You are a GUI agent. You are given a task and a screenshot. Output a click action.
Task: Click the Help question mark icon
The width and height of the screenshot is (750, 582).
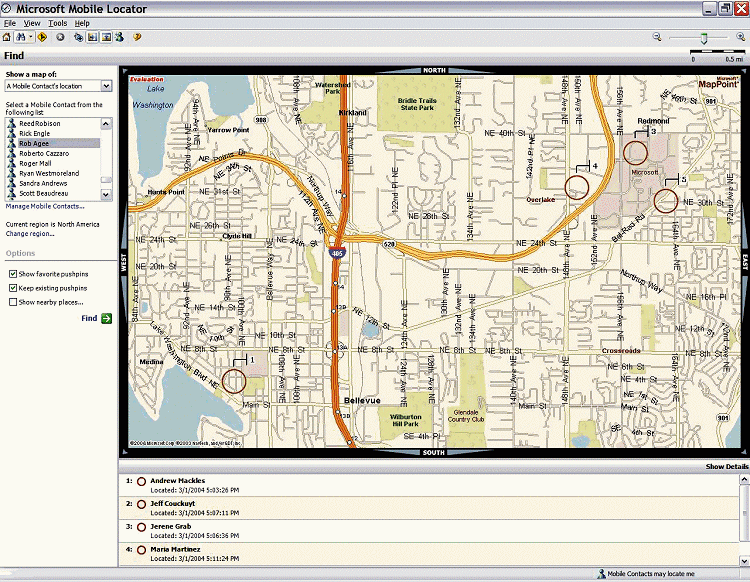[137, 37]
